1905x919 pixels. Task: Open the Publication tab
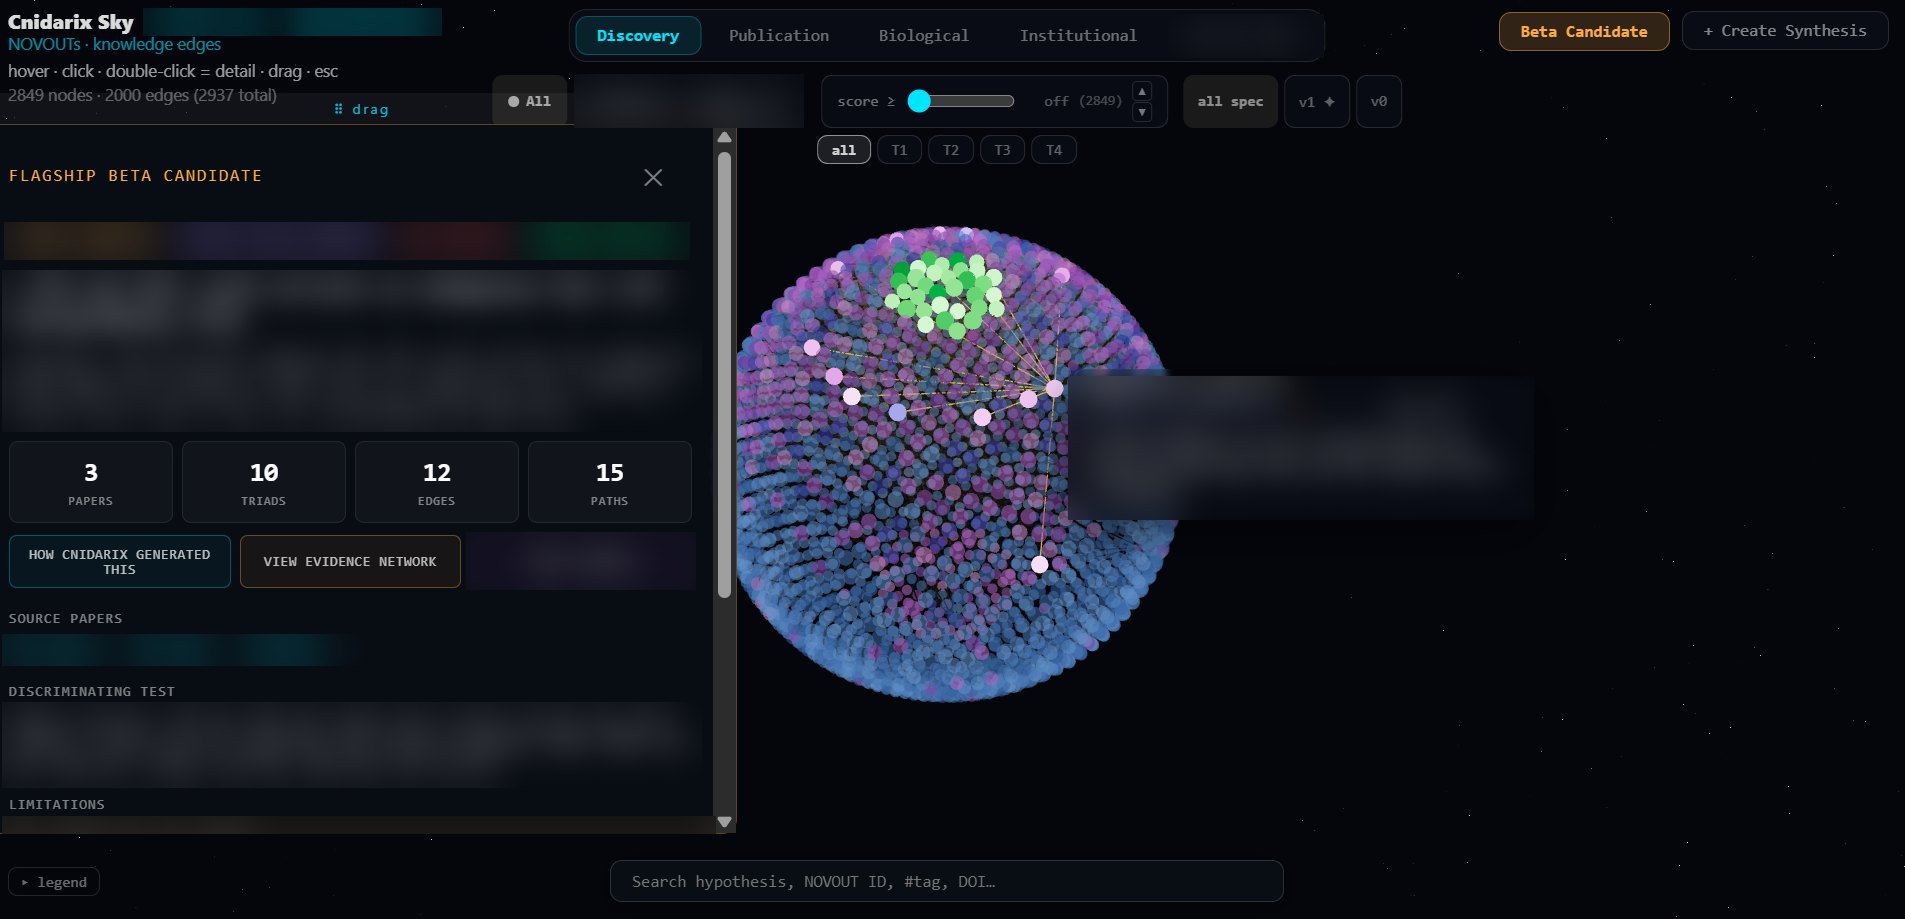tap(779, 35)
